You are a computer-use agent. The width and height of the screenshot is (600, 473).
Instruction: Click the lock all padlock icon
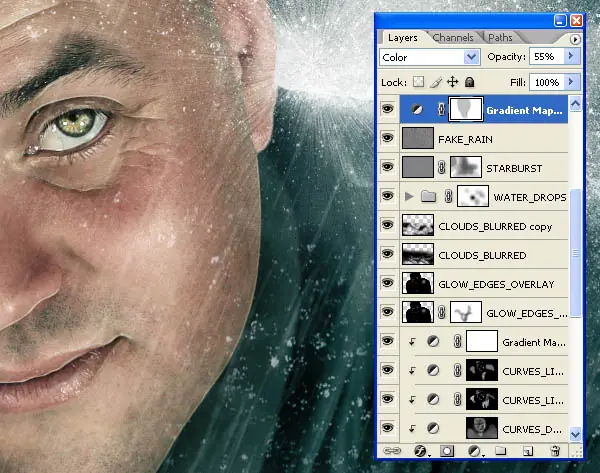point(470,82)
